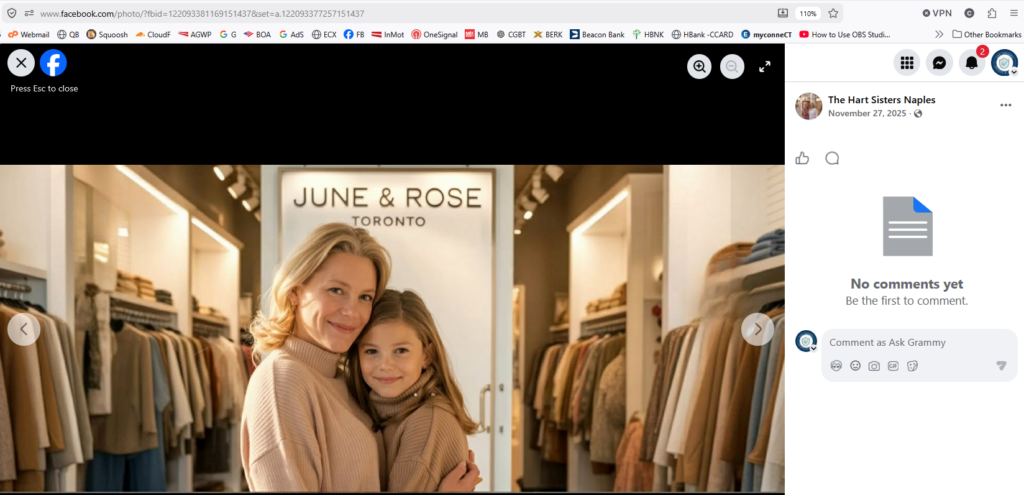
Task: Open the Beacon Bank bookmark
Action: coord(597,35)
